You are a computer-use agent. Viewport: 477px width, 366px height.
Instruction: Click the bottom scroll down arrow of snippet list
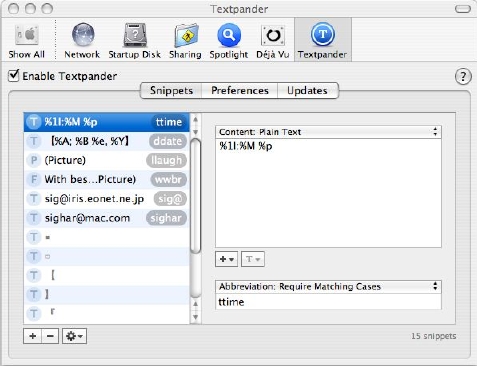(x=196, y=317)
